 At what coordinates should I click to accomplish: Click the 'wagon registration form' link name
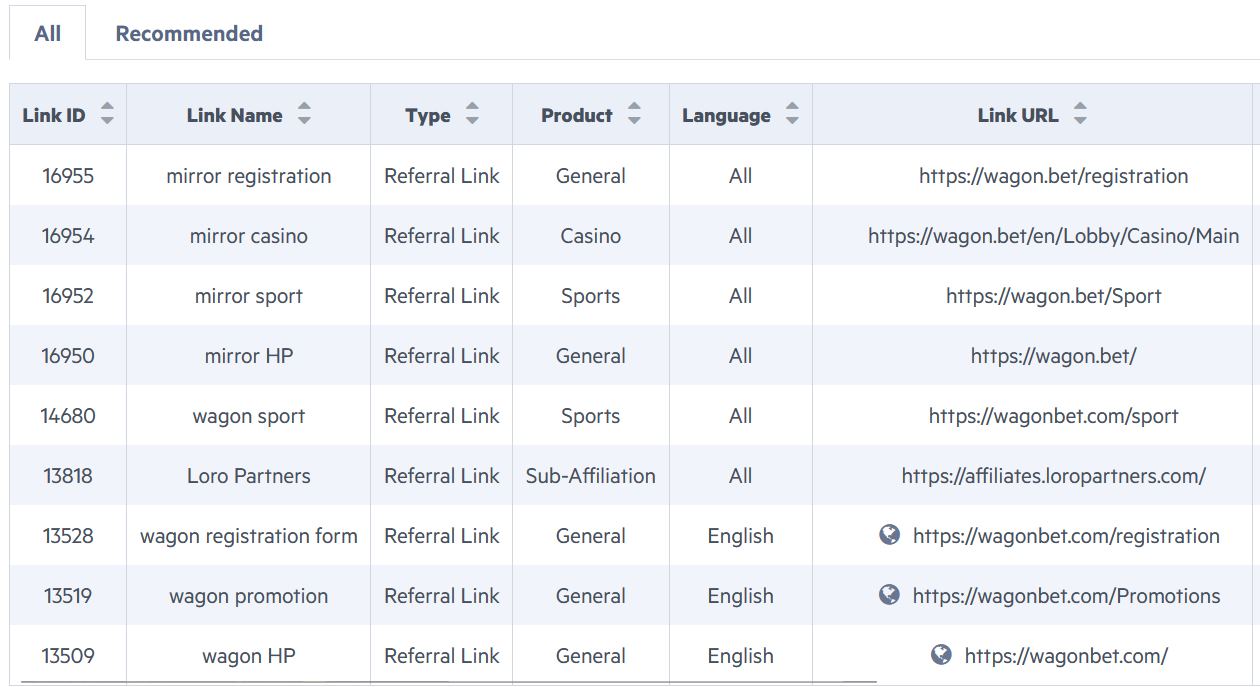(x=249, y=536)
